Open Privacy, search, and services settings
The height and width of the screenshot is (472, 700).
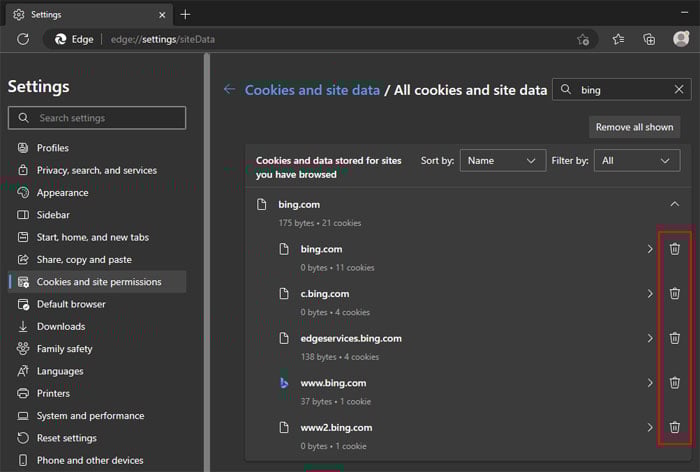click(96, 170)
